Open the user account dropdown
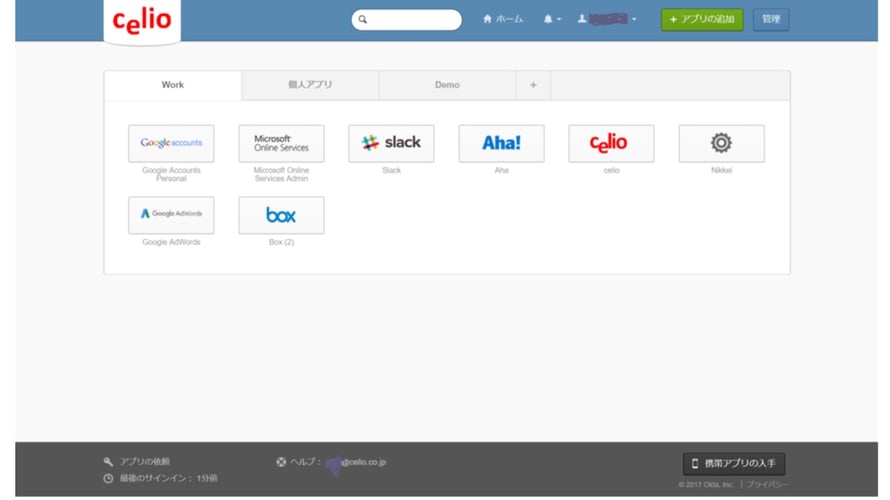Viewport: 890px width, 500px height. coord(607,19)
